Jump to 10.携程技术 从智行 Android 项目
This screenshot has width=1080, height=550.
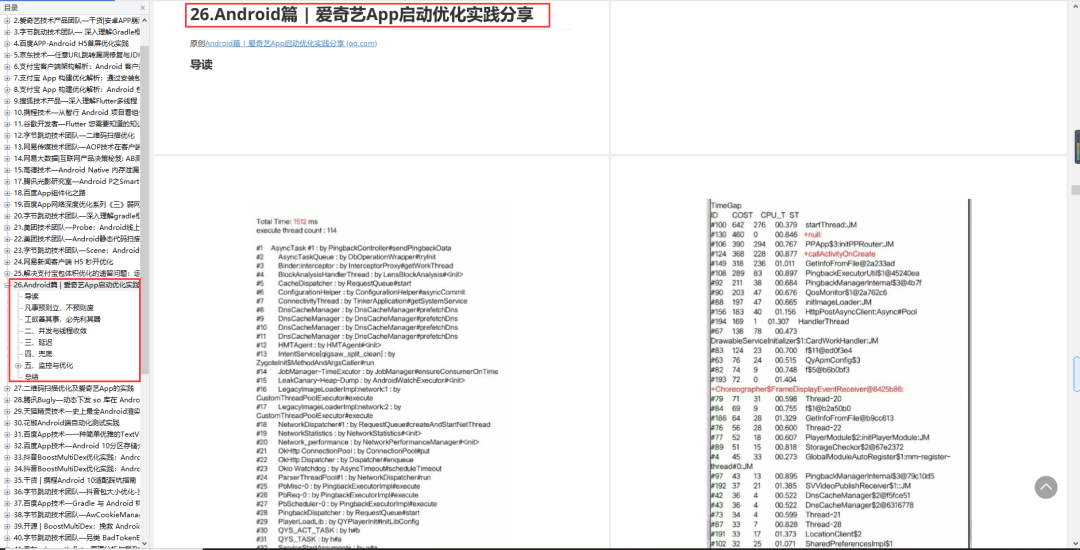(76, 112)
